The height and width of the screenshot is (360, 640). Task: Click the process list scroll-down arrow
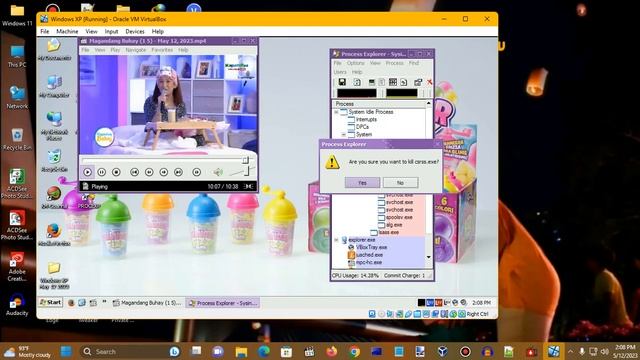point(429,257)
